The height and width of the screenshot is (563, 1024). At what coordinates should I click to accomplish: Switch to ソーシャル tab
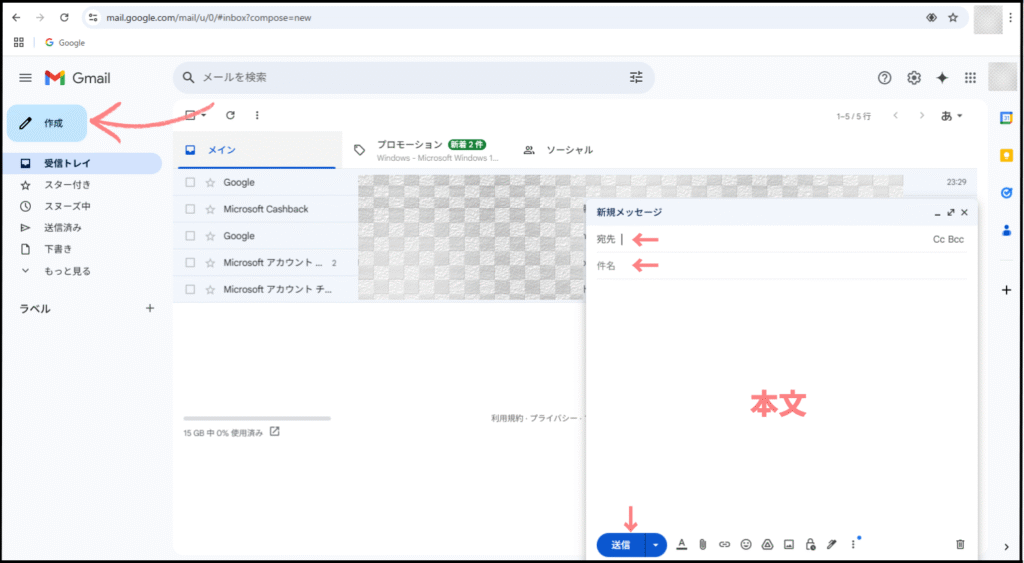(558, 150)
